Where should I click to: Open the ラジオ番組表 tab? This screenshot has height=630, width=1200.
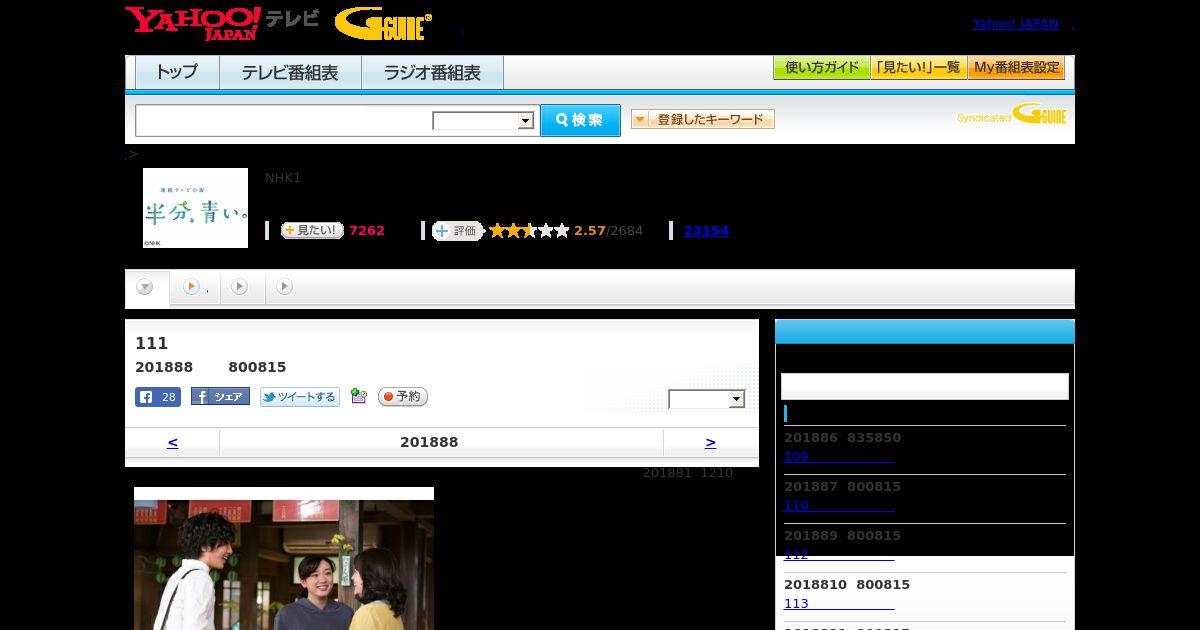pyautogui.click(x=432, y=73)
